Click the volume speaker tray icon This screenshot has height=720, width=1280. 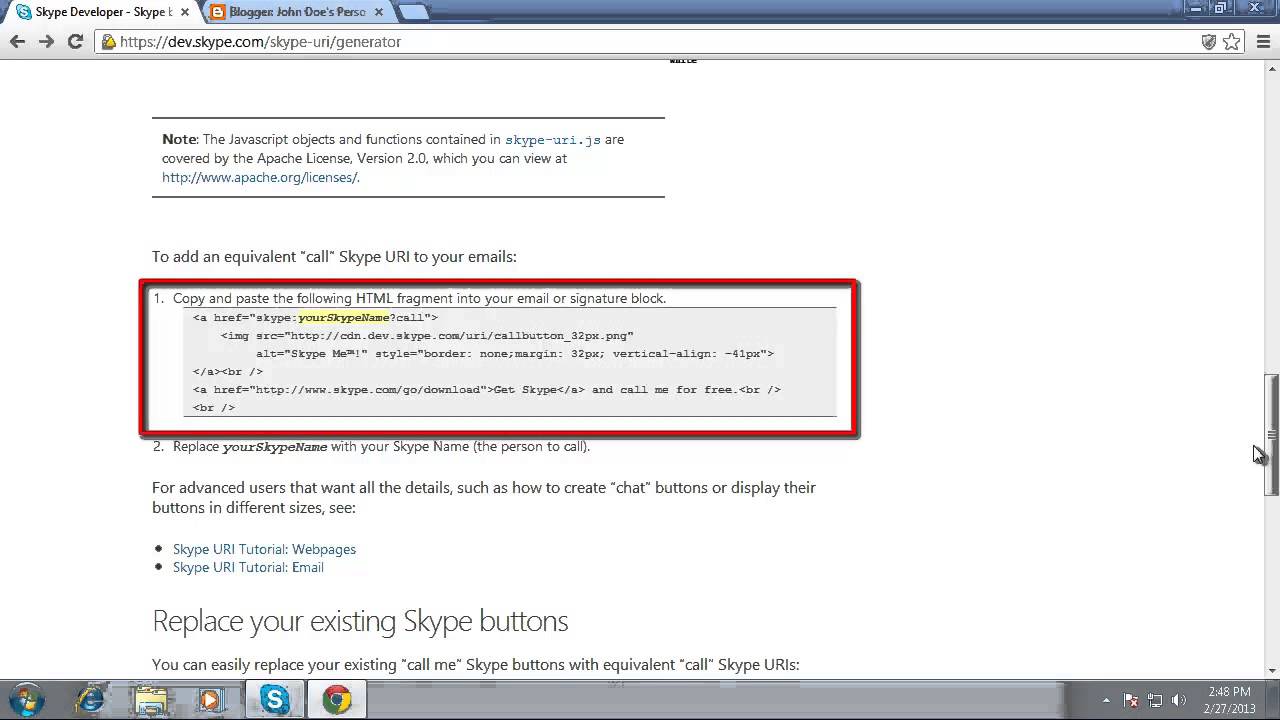[1179, 700]
